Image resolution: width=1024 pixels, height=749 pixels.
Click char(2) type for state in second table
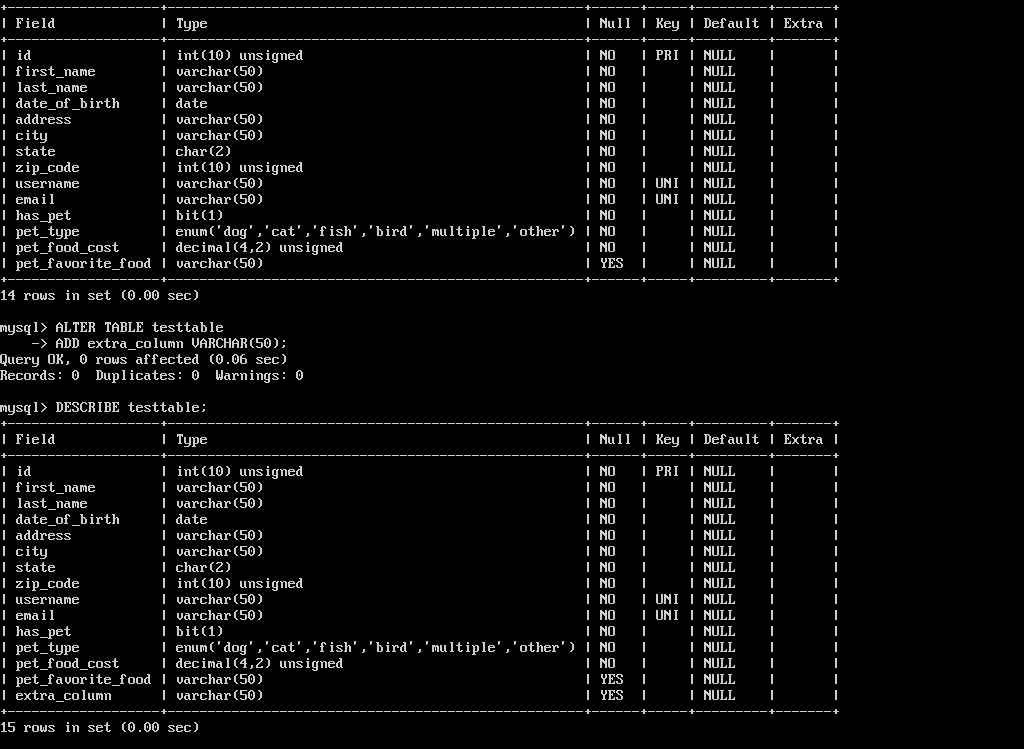click(x=203, y=567)
